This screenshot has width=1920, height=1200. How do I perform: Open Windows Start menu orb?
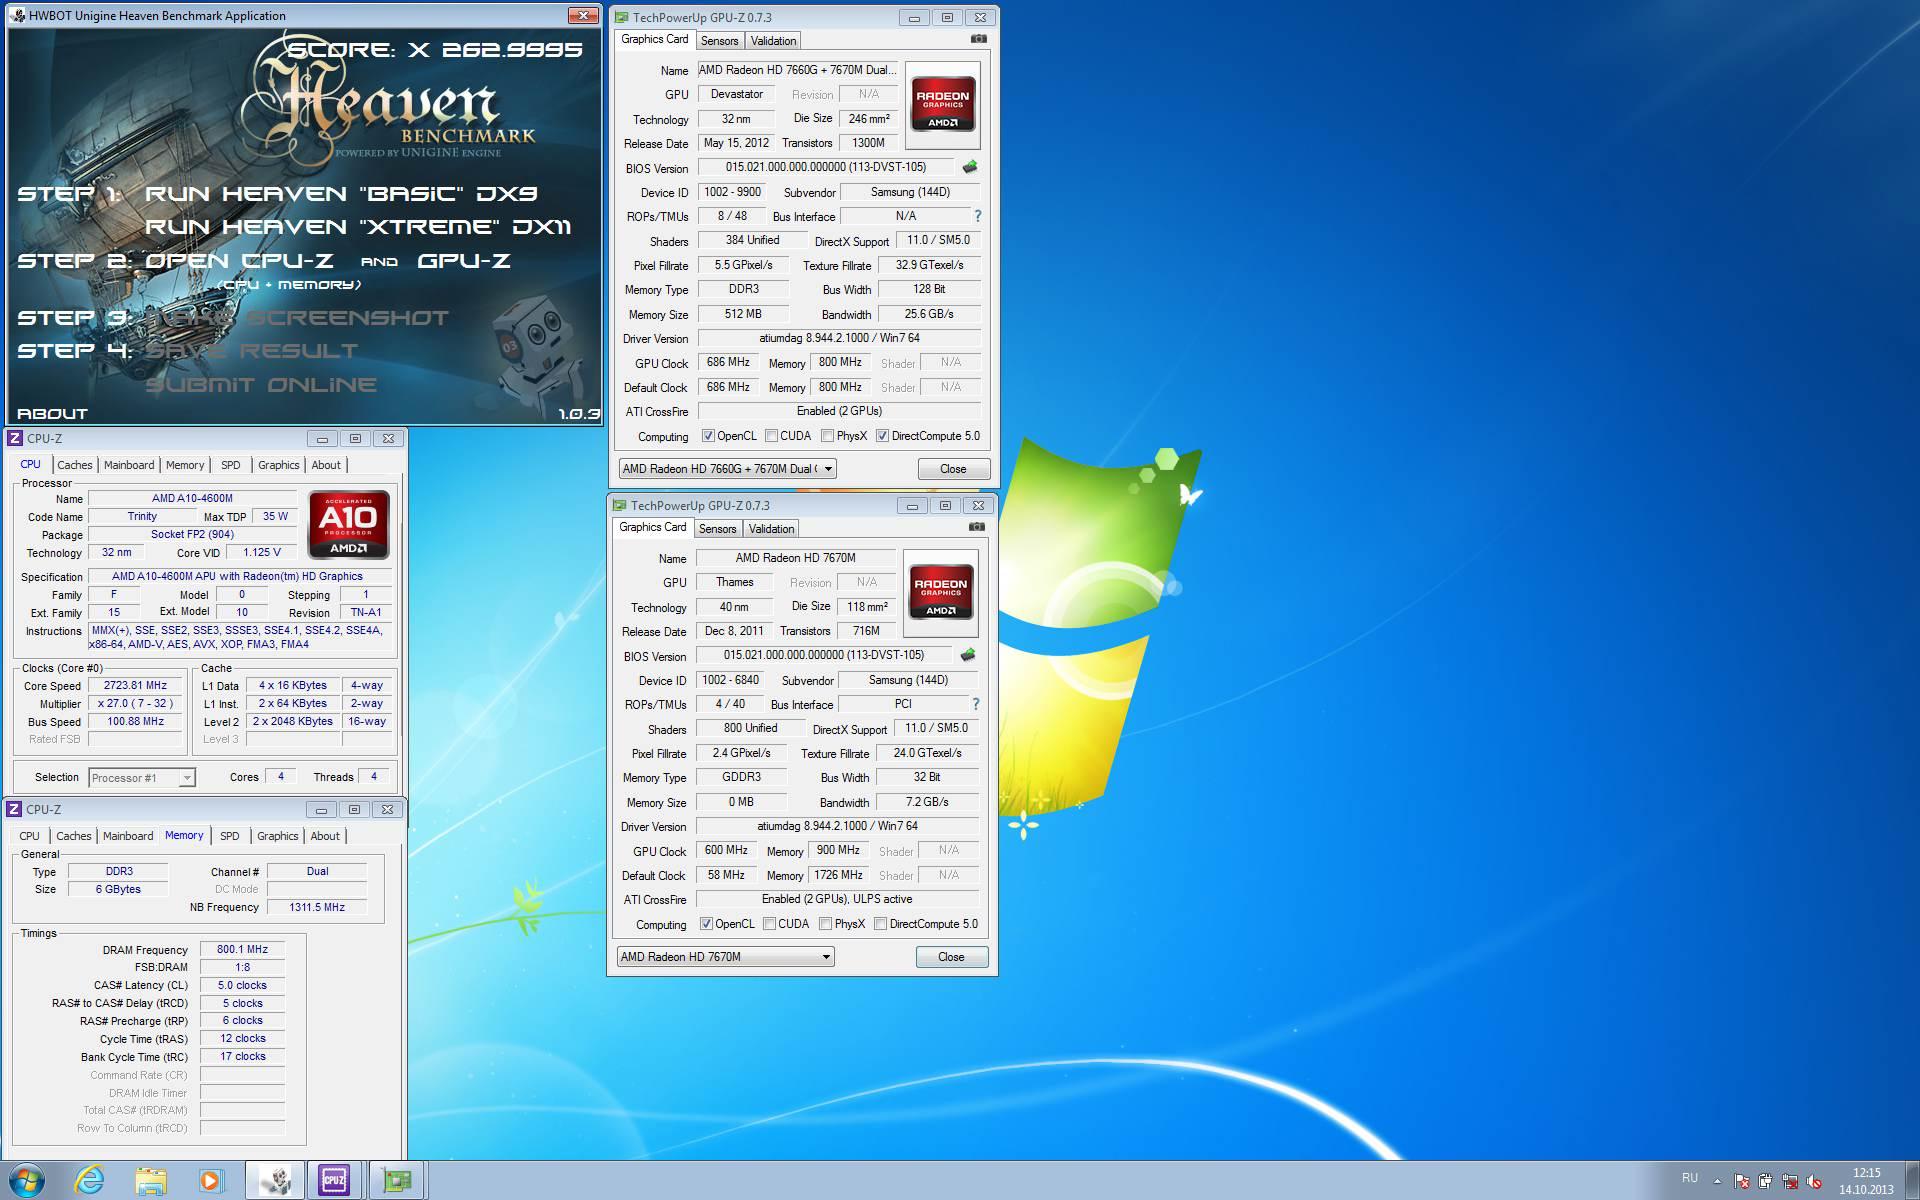pyautogui.click(x=26, y=1181)
